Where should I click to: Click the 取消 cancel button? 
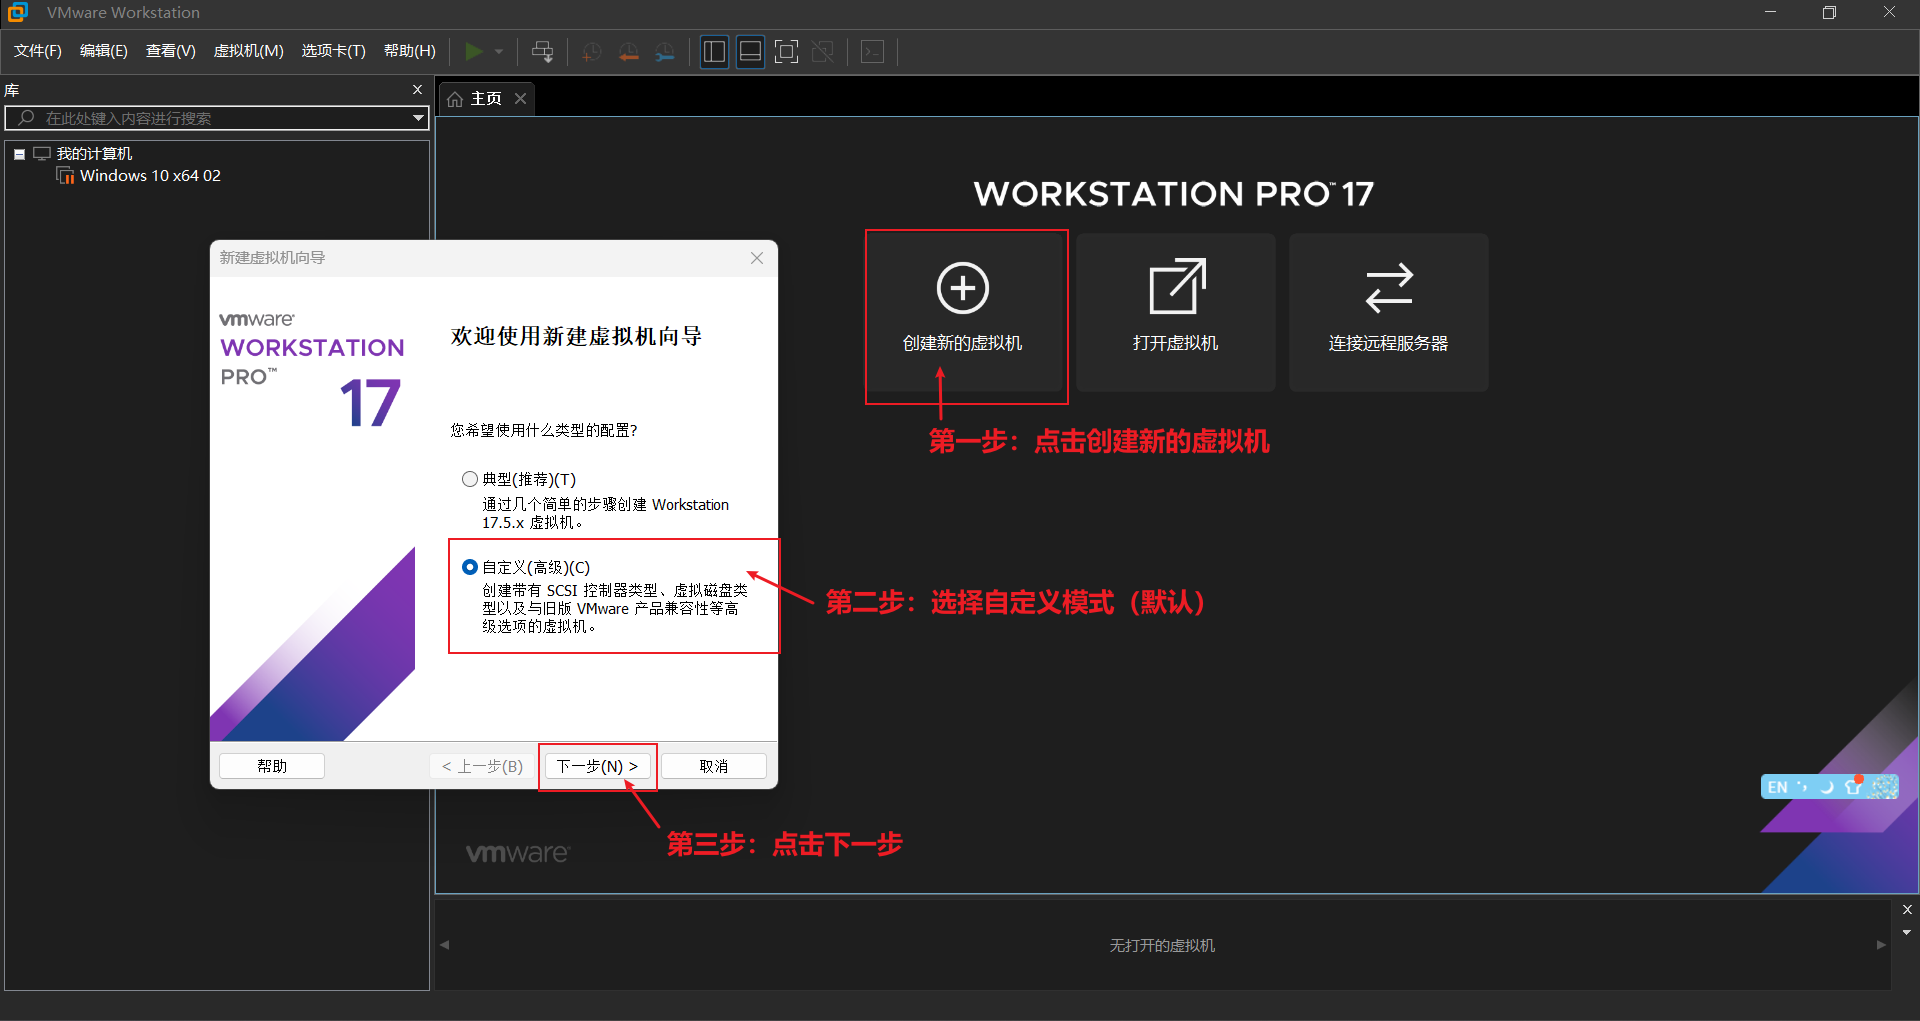714,766
